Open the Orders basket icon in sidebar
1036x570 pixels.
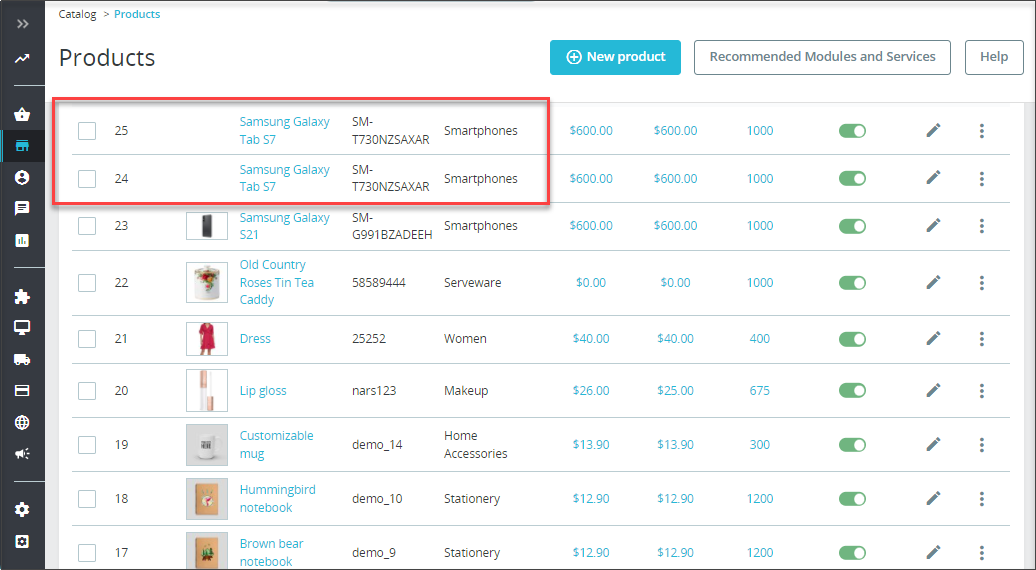coord(22,114)
